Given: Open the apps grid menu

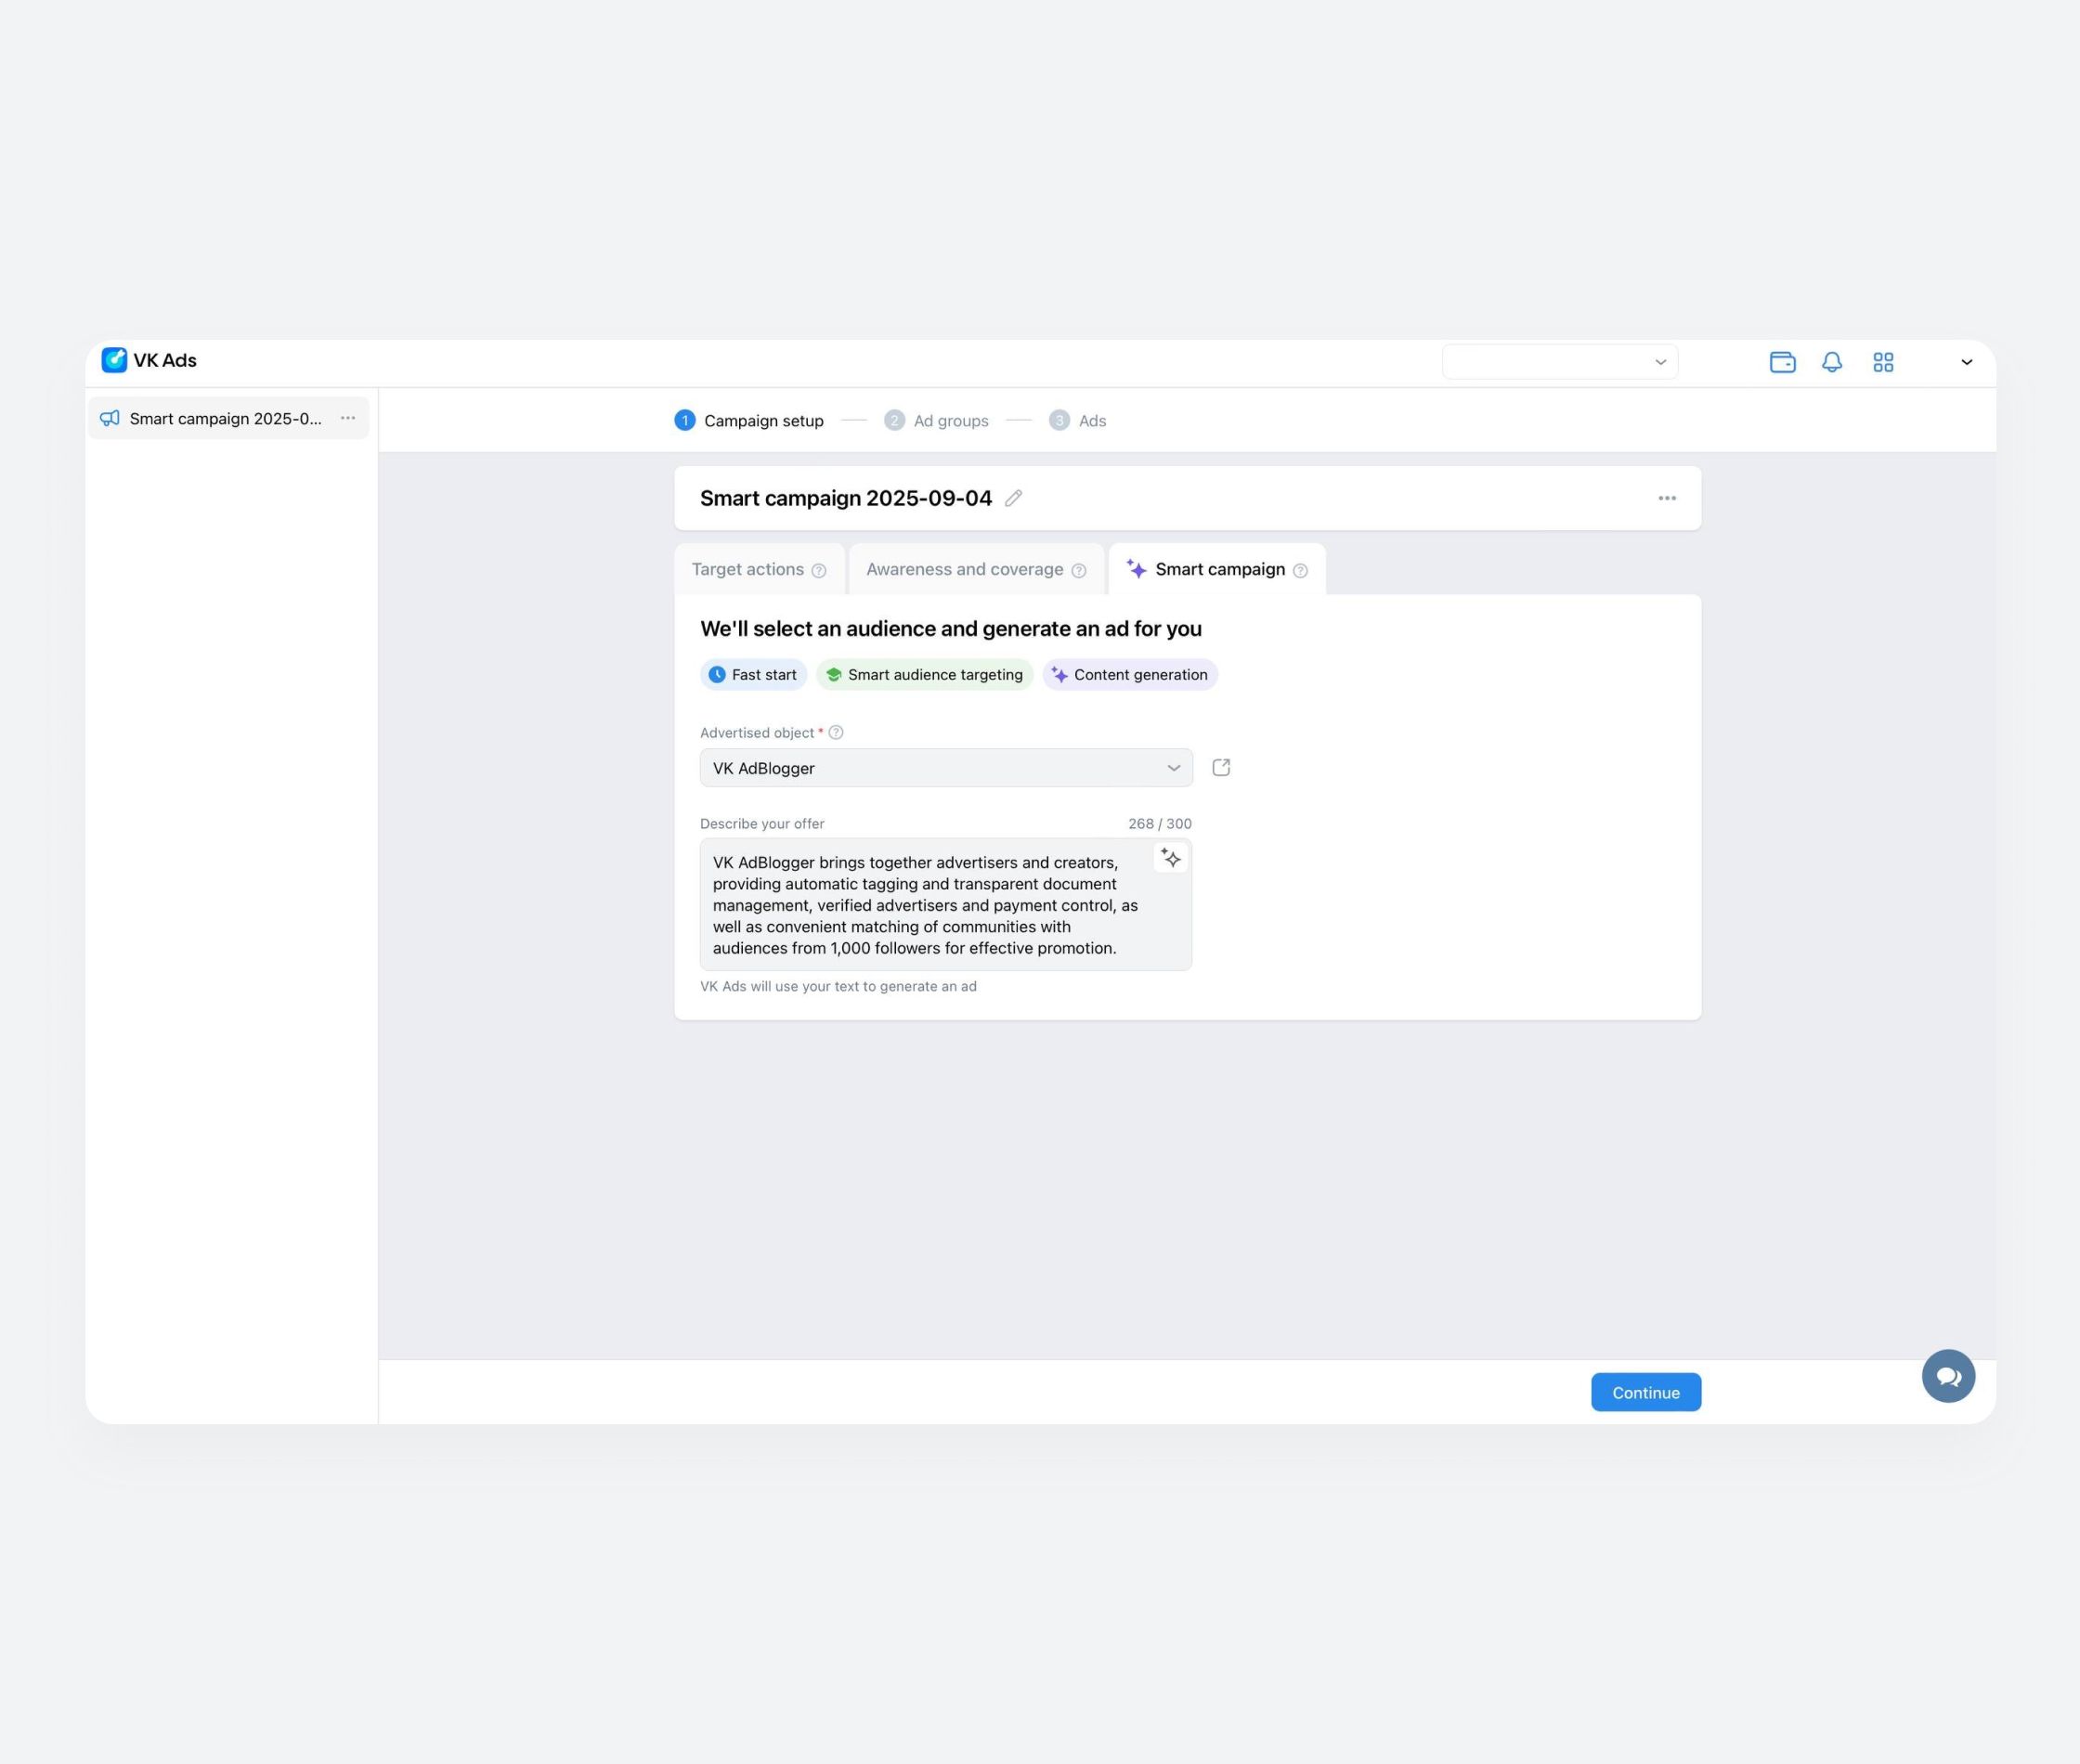Looking at the screenshot, I should [1884, 362].
